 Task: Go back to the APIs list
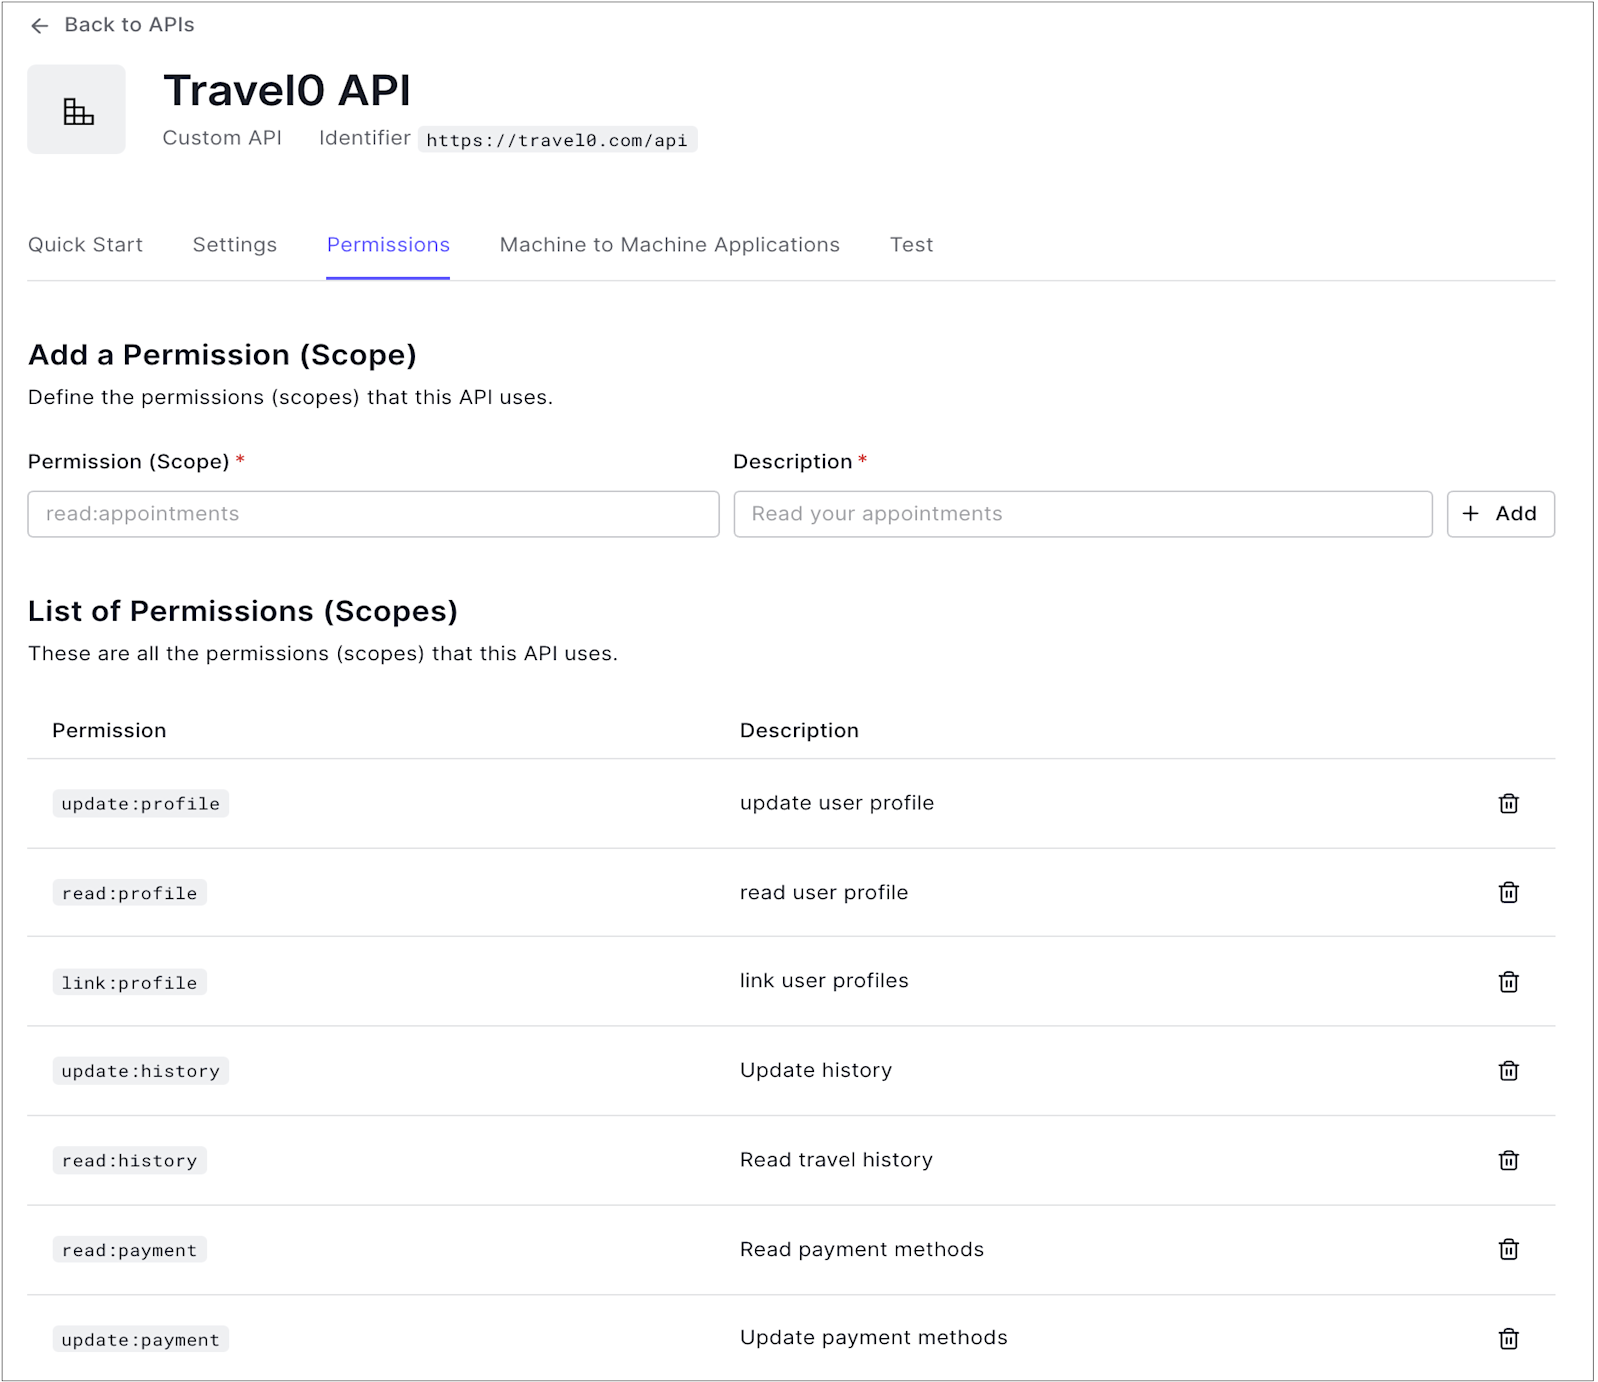(112, 25)
